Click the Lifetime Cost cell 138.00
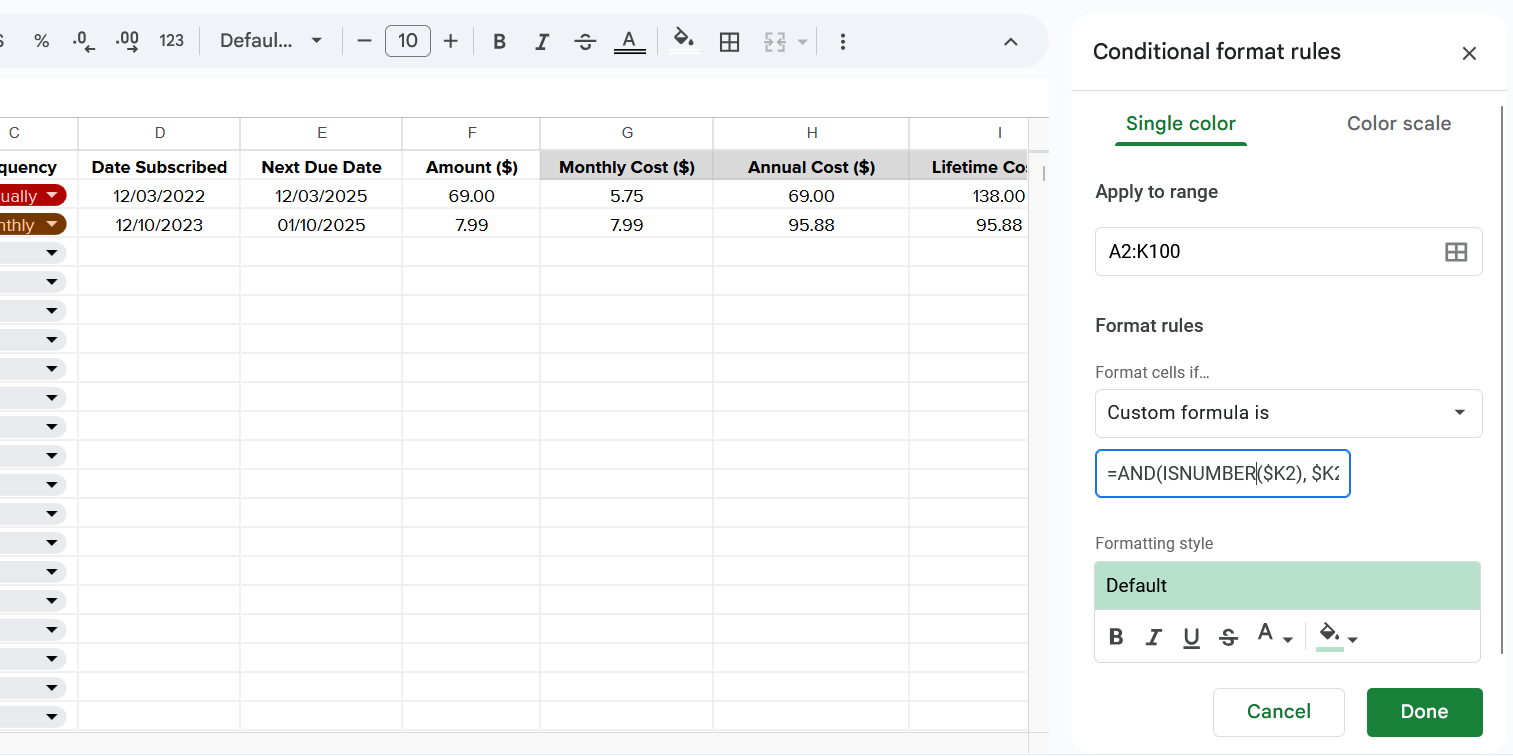This screenshot has height=756, width=1513. click(x=969, y=196)
